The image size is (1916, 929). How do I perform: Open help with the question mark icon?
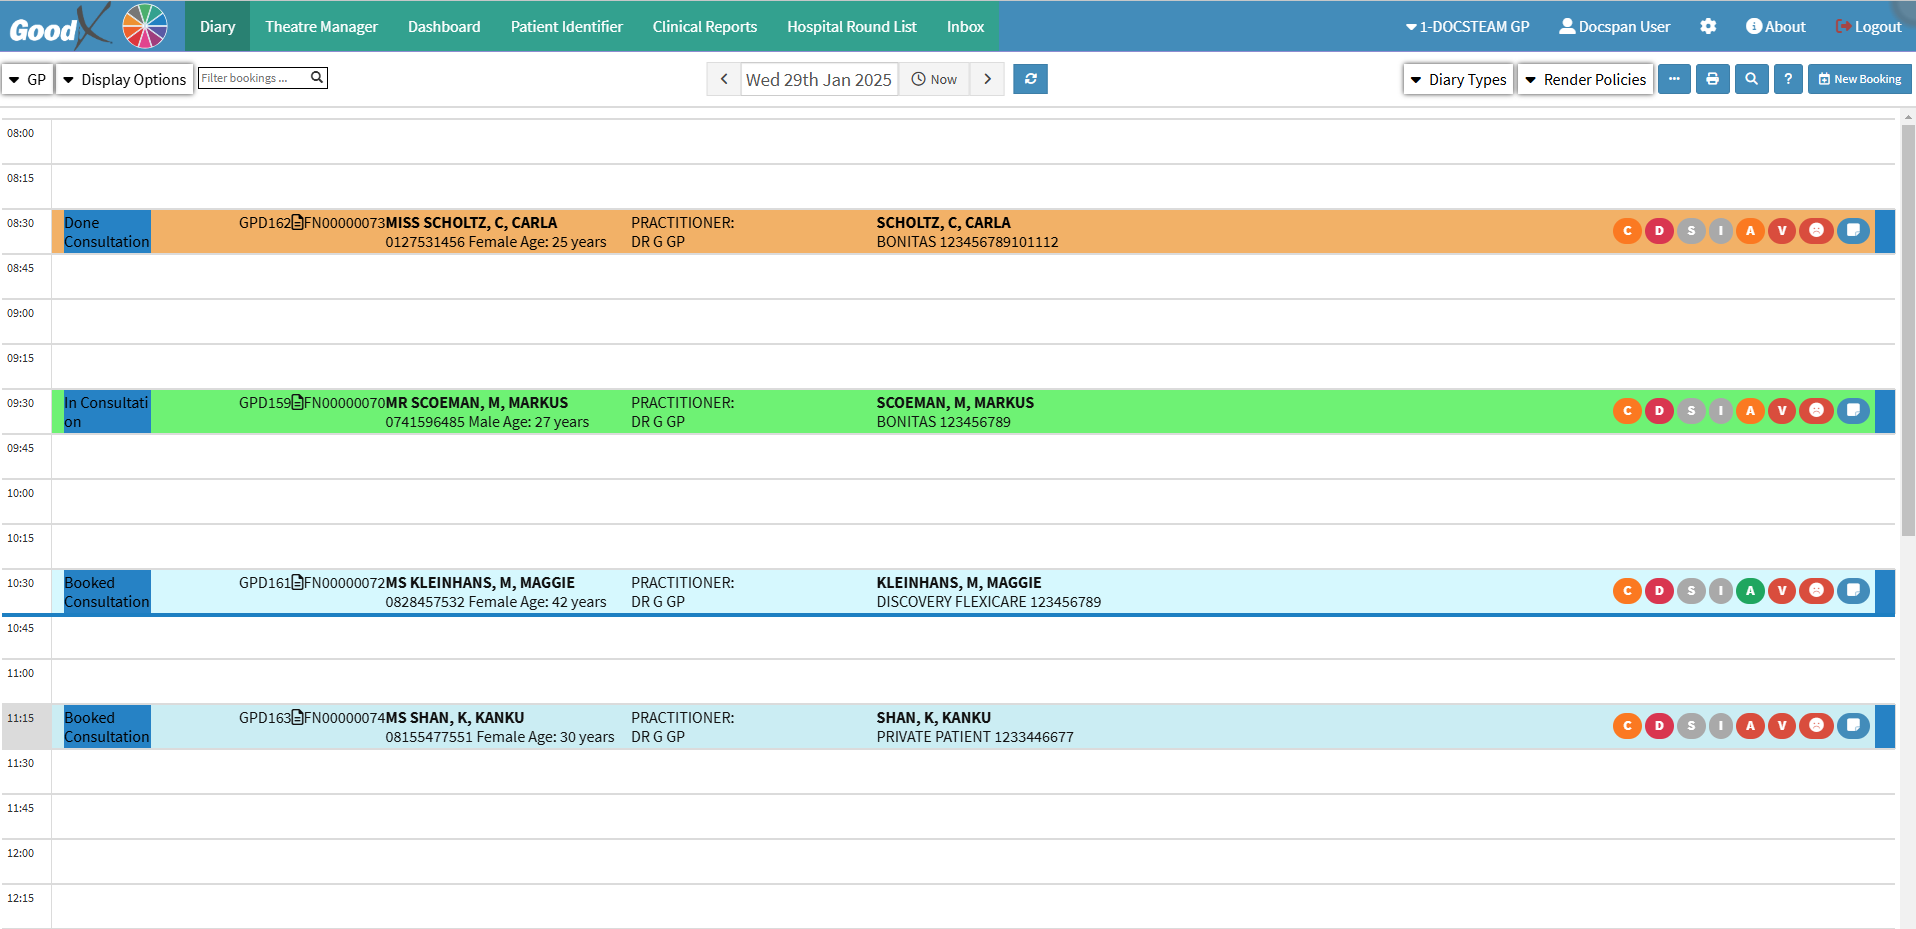1788,79
